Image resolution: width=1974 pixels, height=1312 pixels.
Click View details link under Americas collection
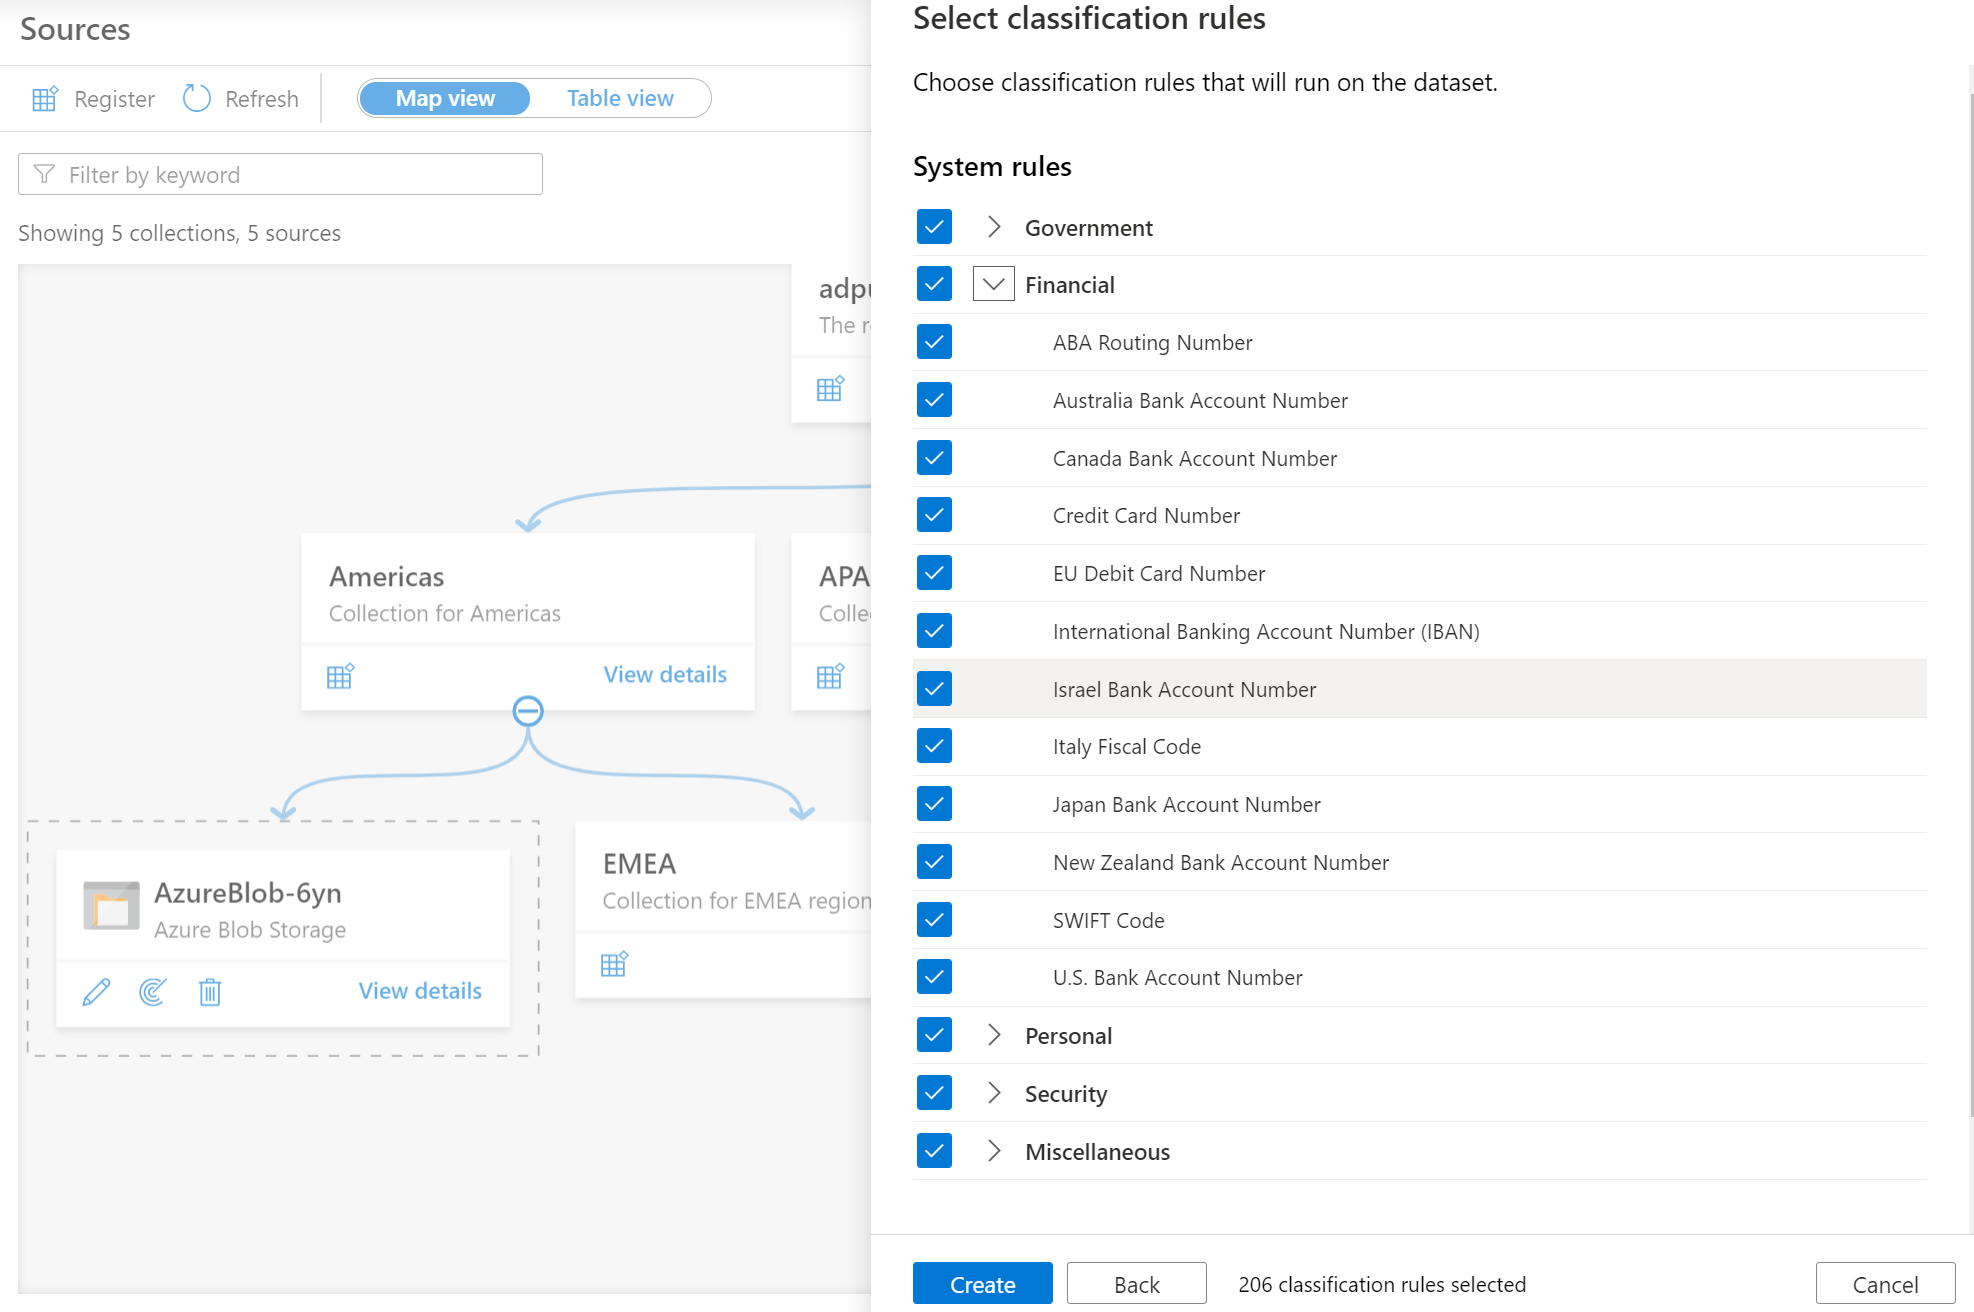pos(665,675)
